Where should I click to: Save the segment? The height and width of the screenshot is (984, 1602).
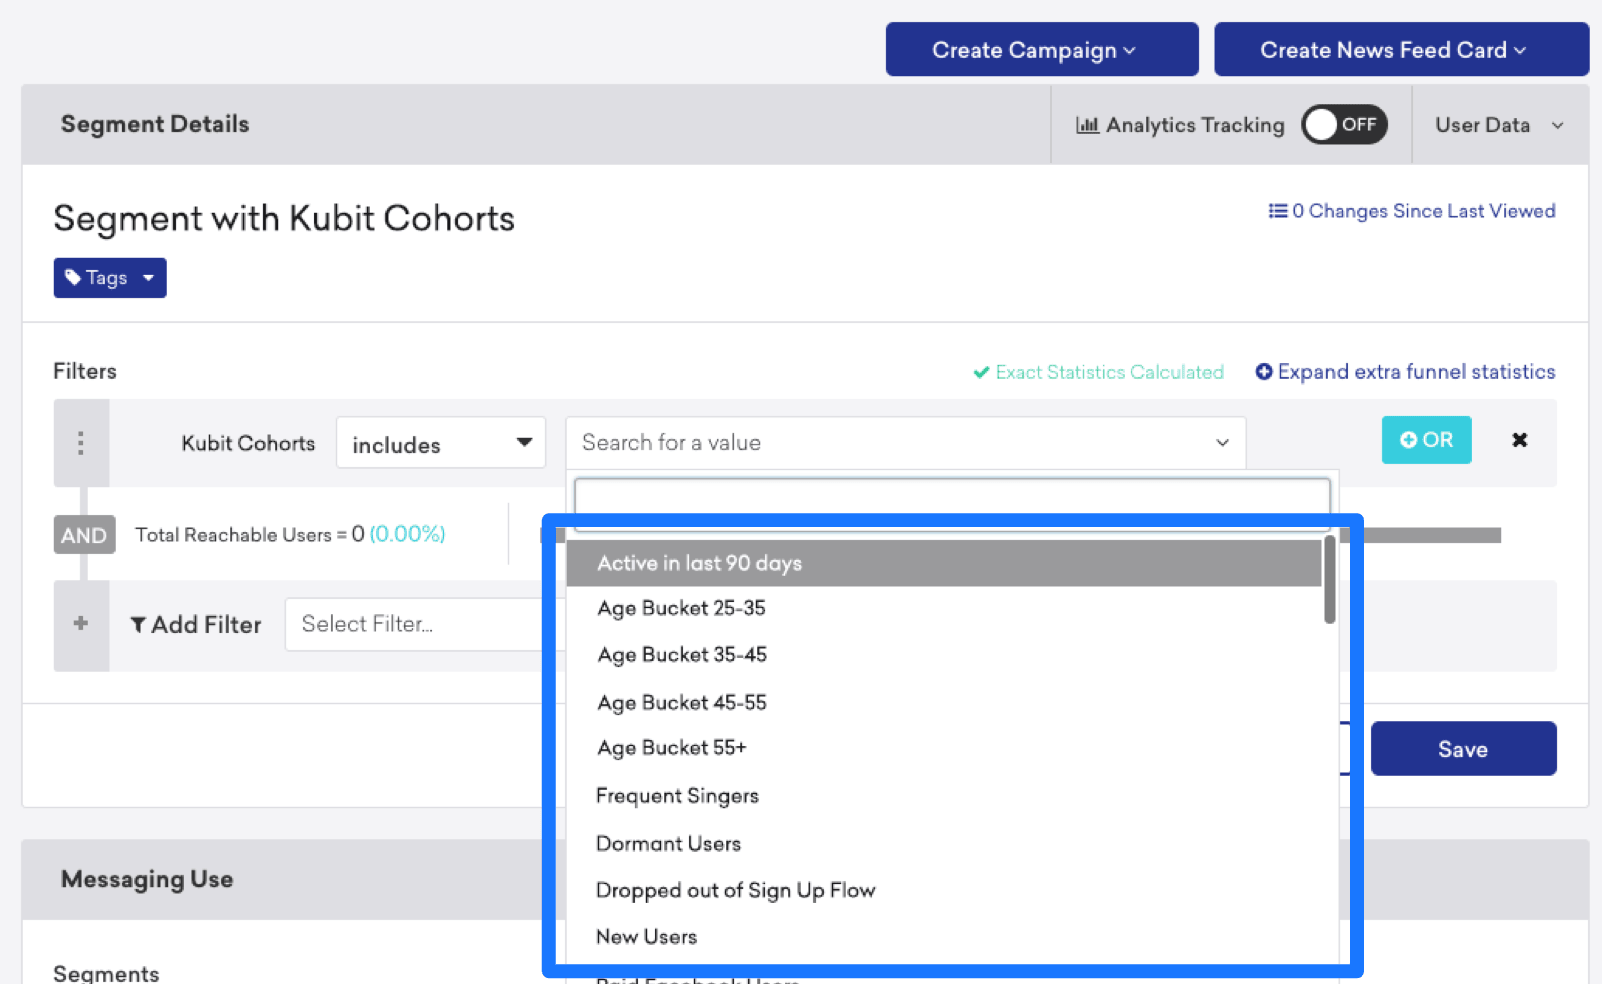[x=1462, y=749]
